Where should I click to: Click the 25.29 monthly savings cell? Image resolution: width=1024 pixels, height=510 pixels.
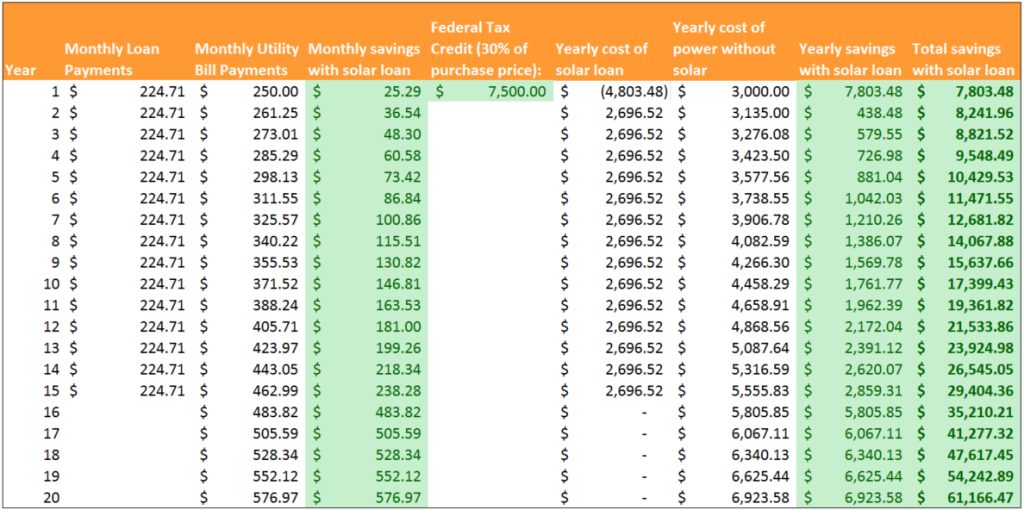click(366, 91)
